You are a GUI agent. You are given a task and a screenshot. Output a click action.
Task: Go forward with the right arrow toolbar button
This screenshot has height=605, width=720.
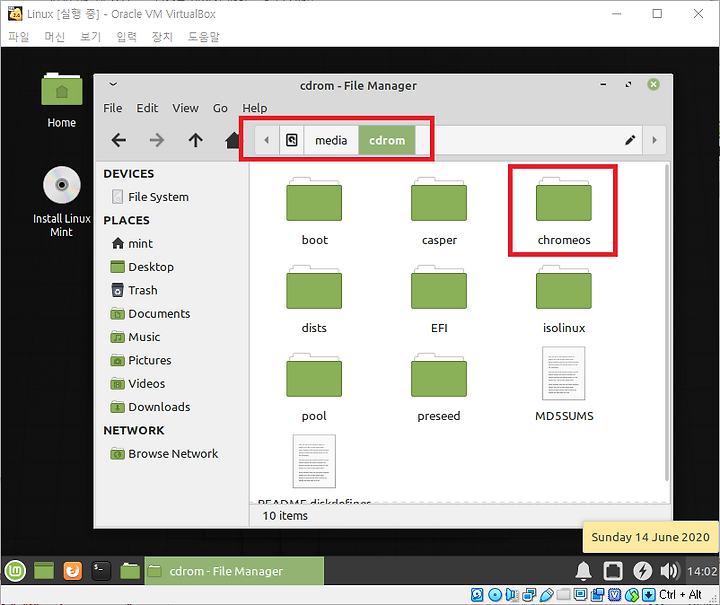click(157, 140)
